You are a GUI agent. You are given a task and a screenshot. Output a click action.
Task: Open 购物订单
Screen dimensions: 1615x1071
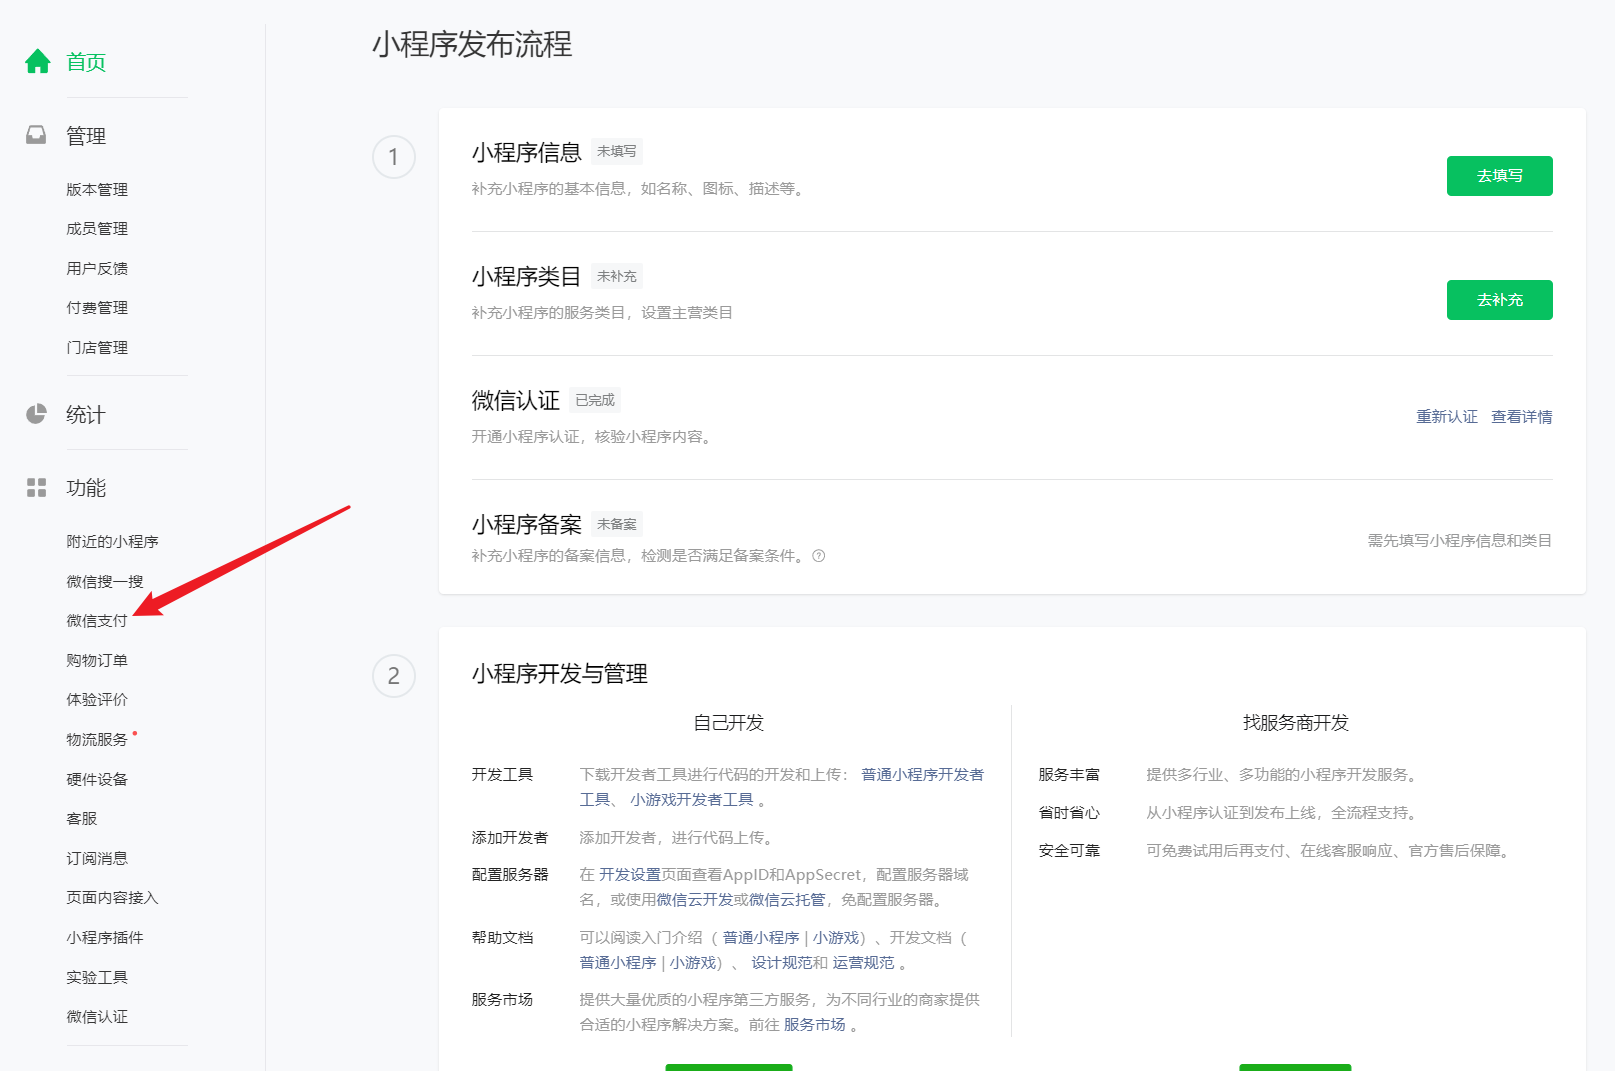pyautogui.click(x=97, y=661)
